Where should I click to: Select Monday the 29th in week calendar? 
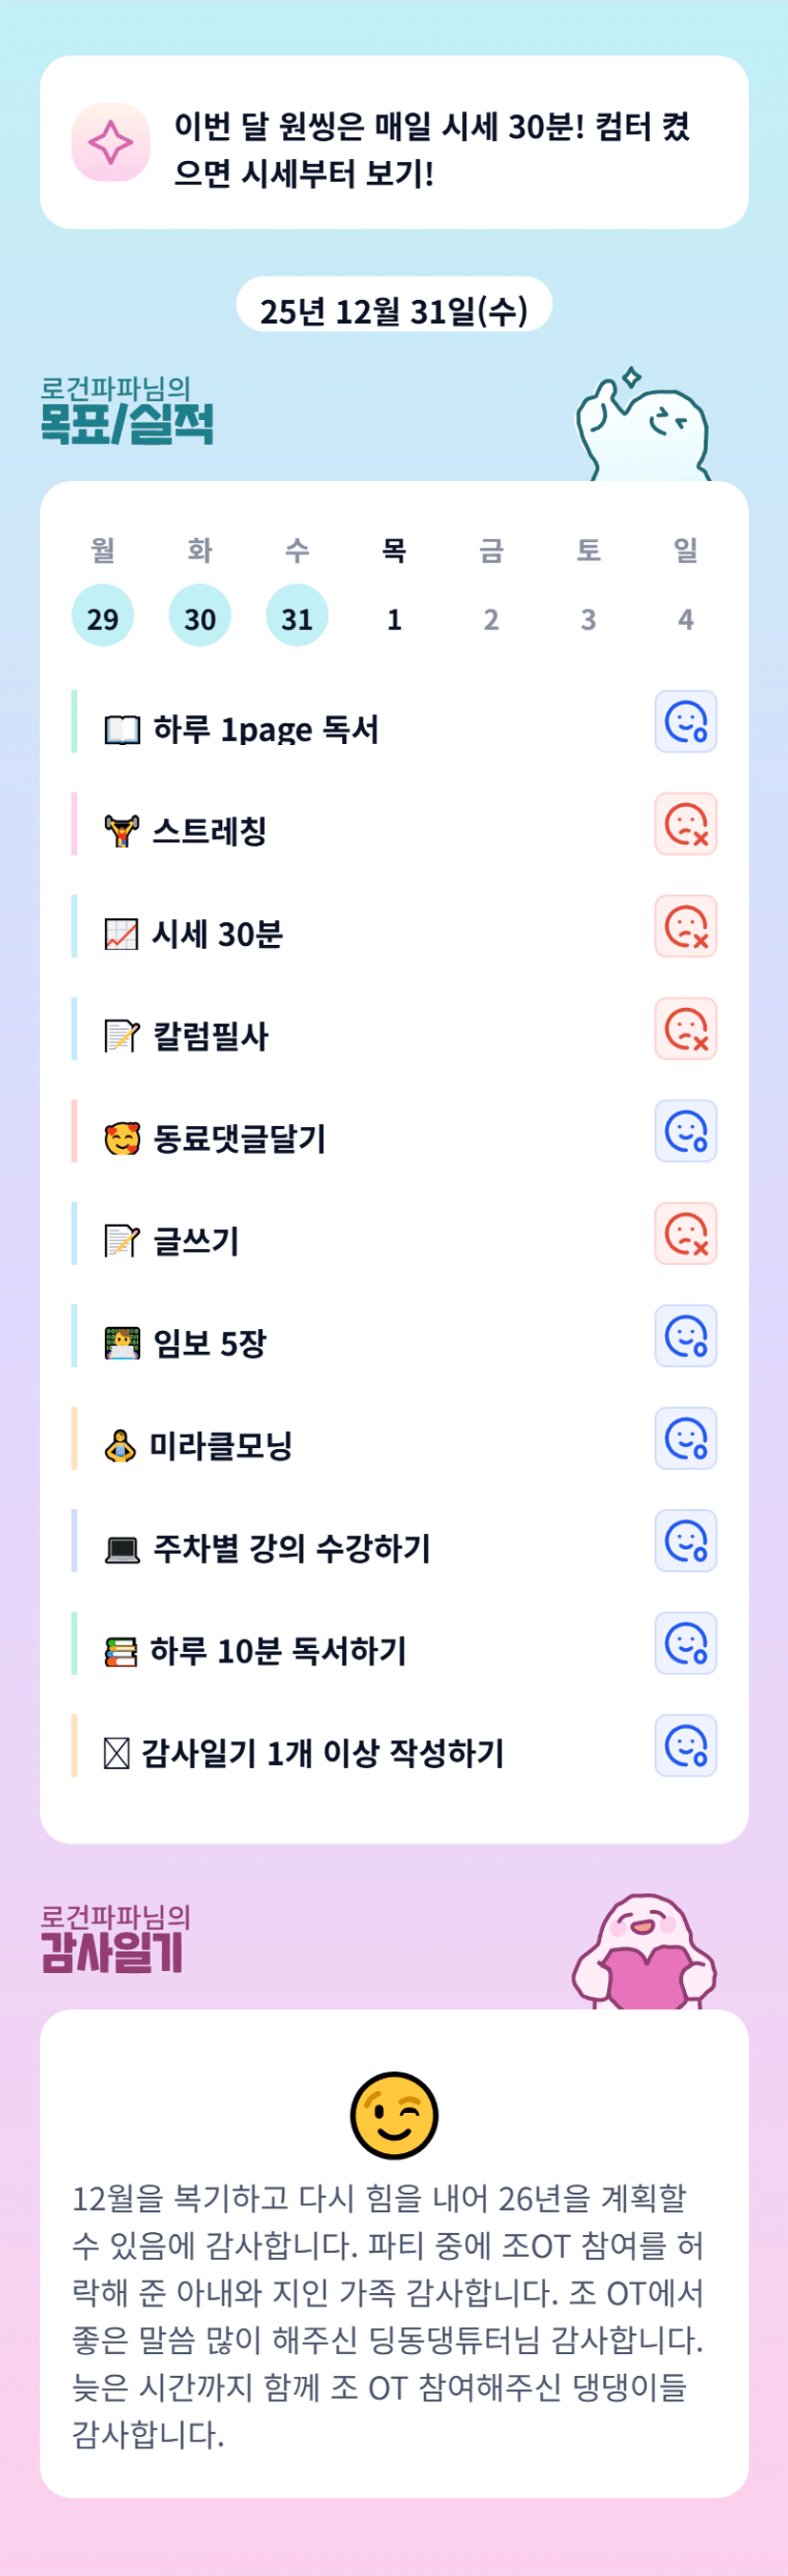pyautogui.click(x=102, y=616)
